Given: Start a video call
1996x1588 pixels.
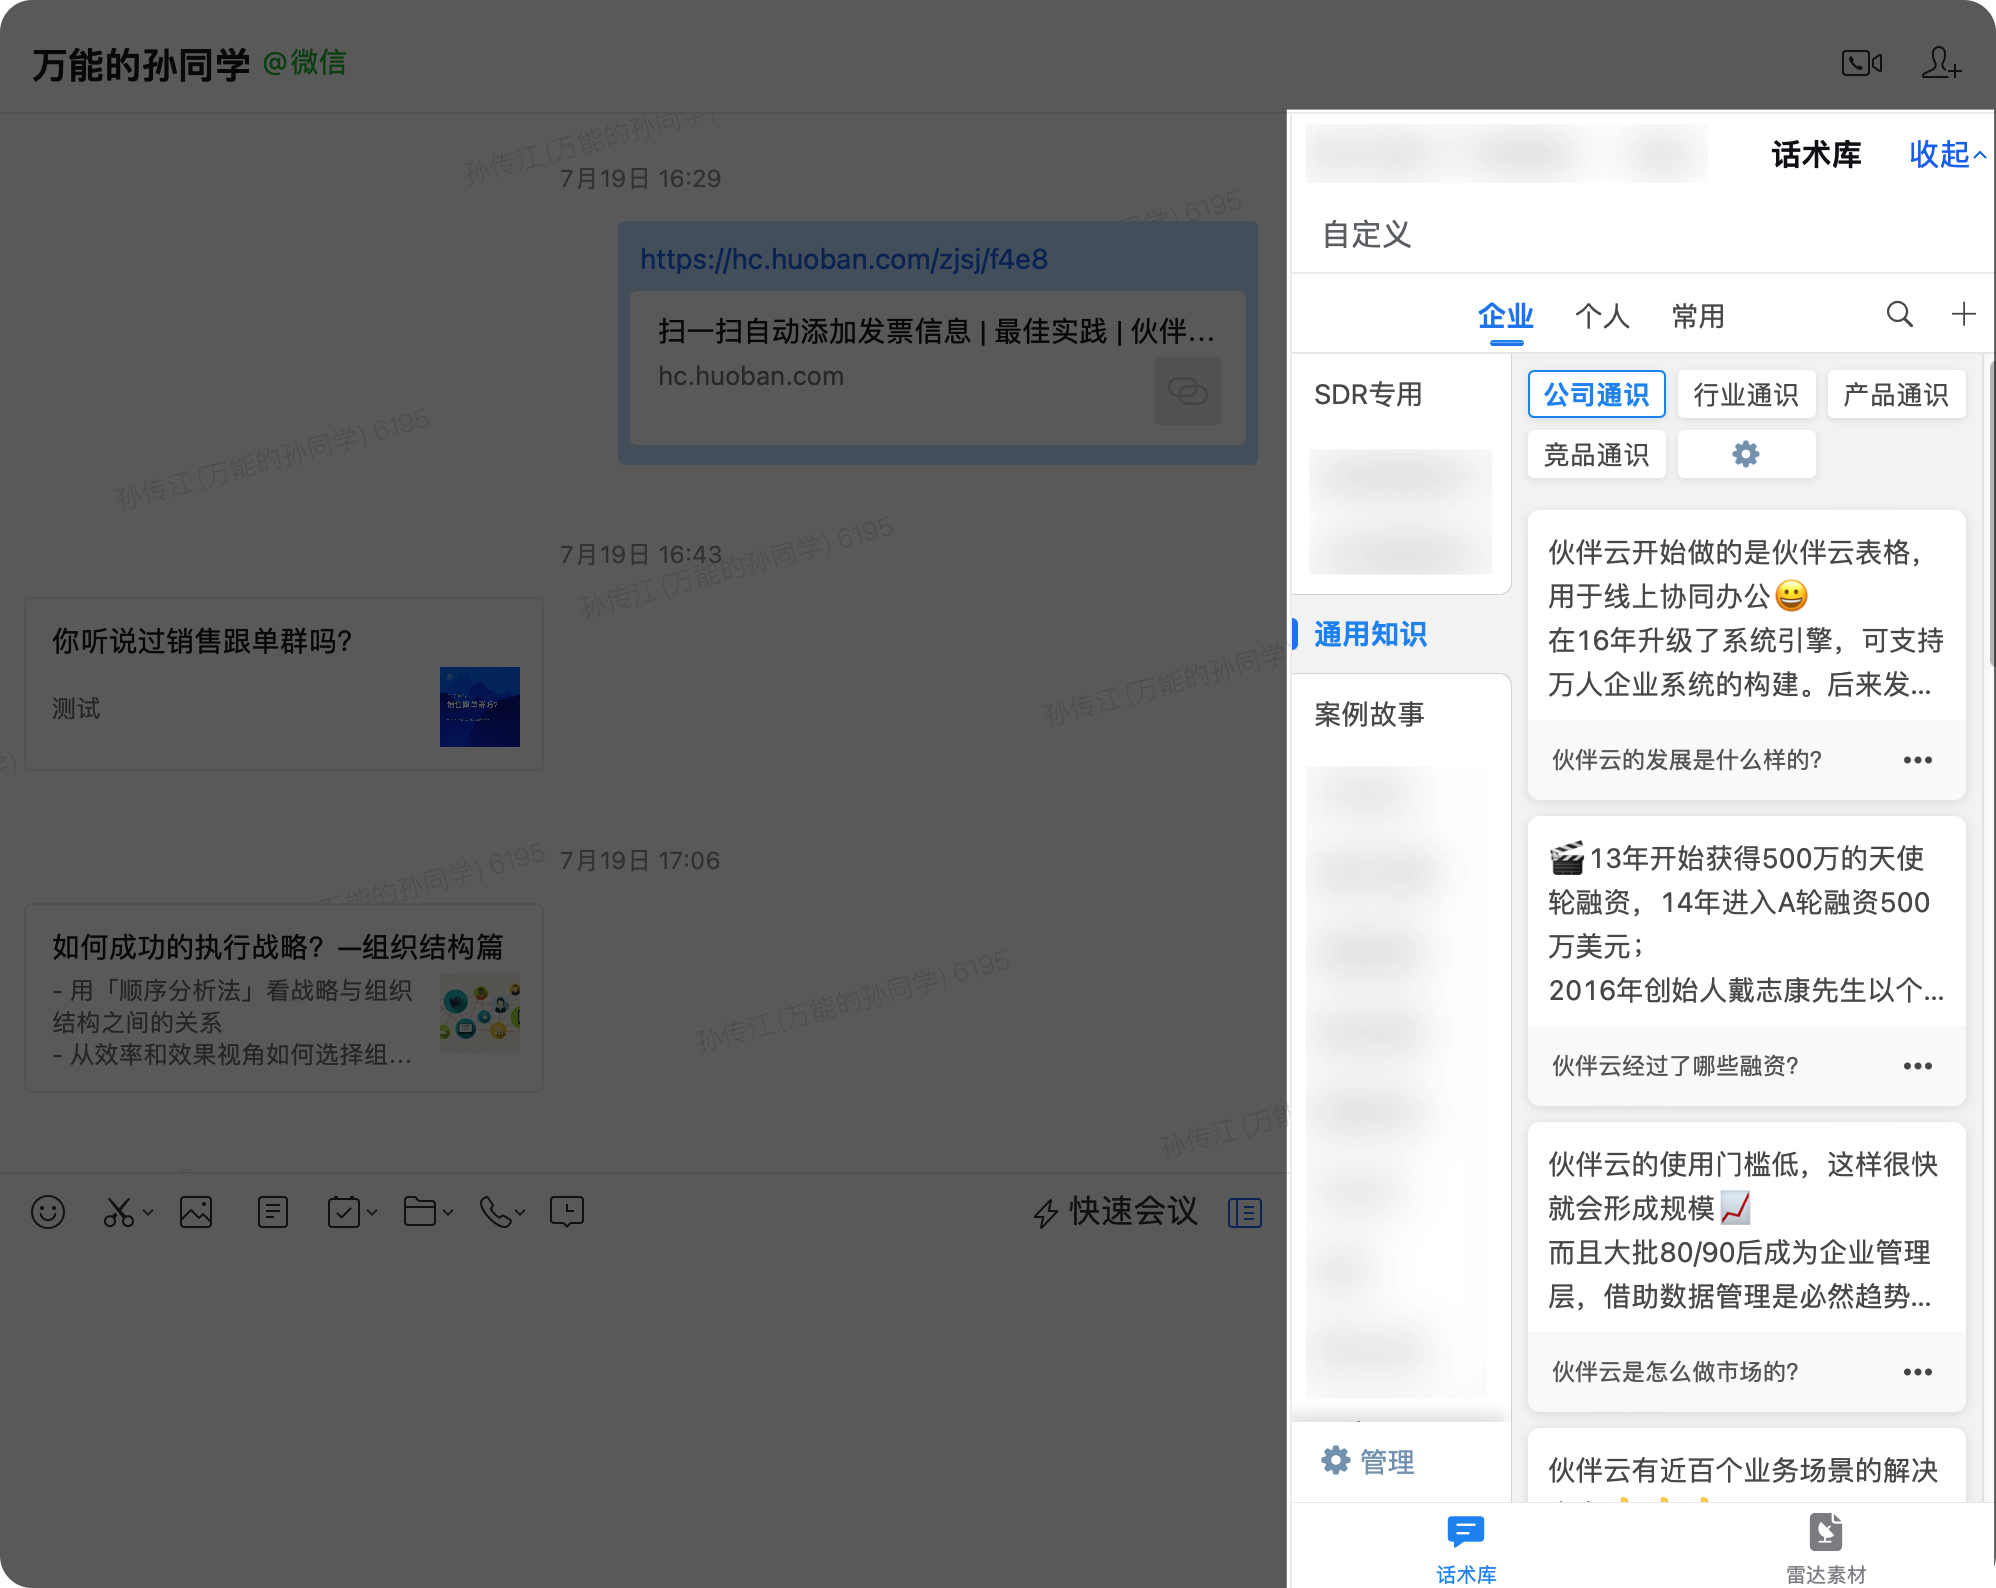Looking at the screenshot, I should (x=1861, y=63).
